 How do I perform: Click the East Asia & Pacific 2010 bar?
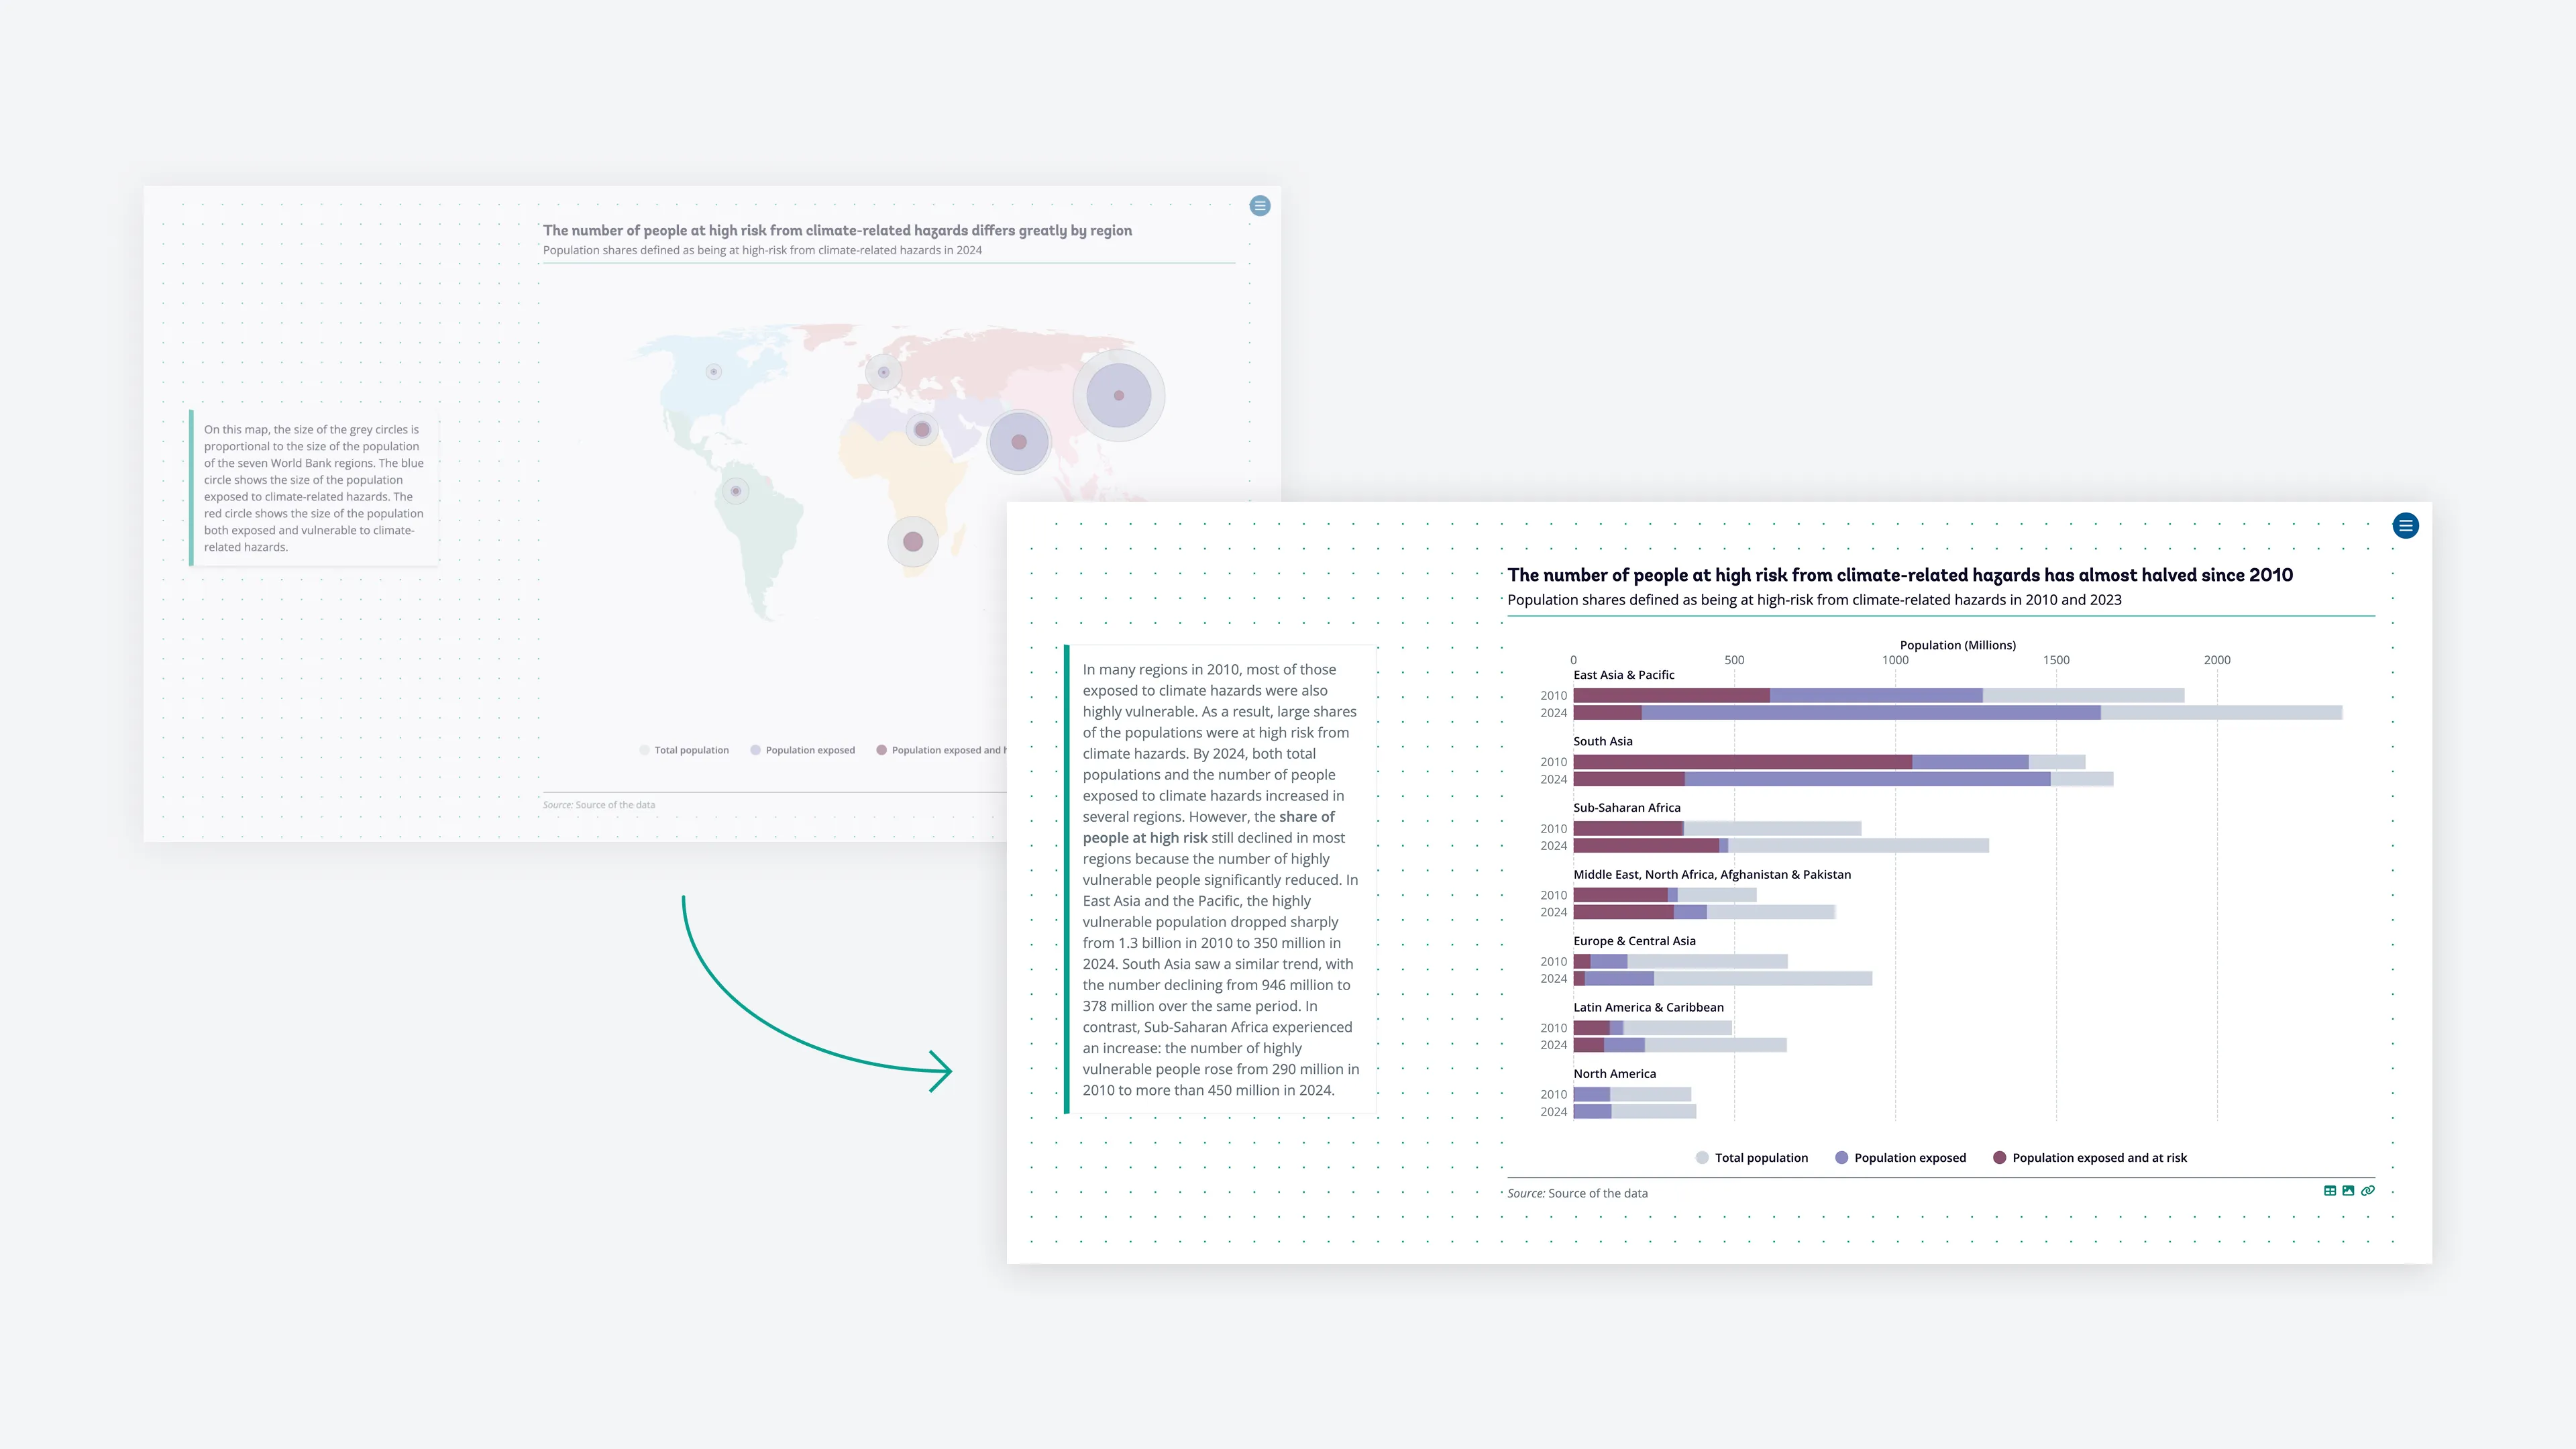(1878, 695)
